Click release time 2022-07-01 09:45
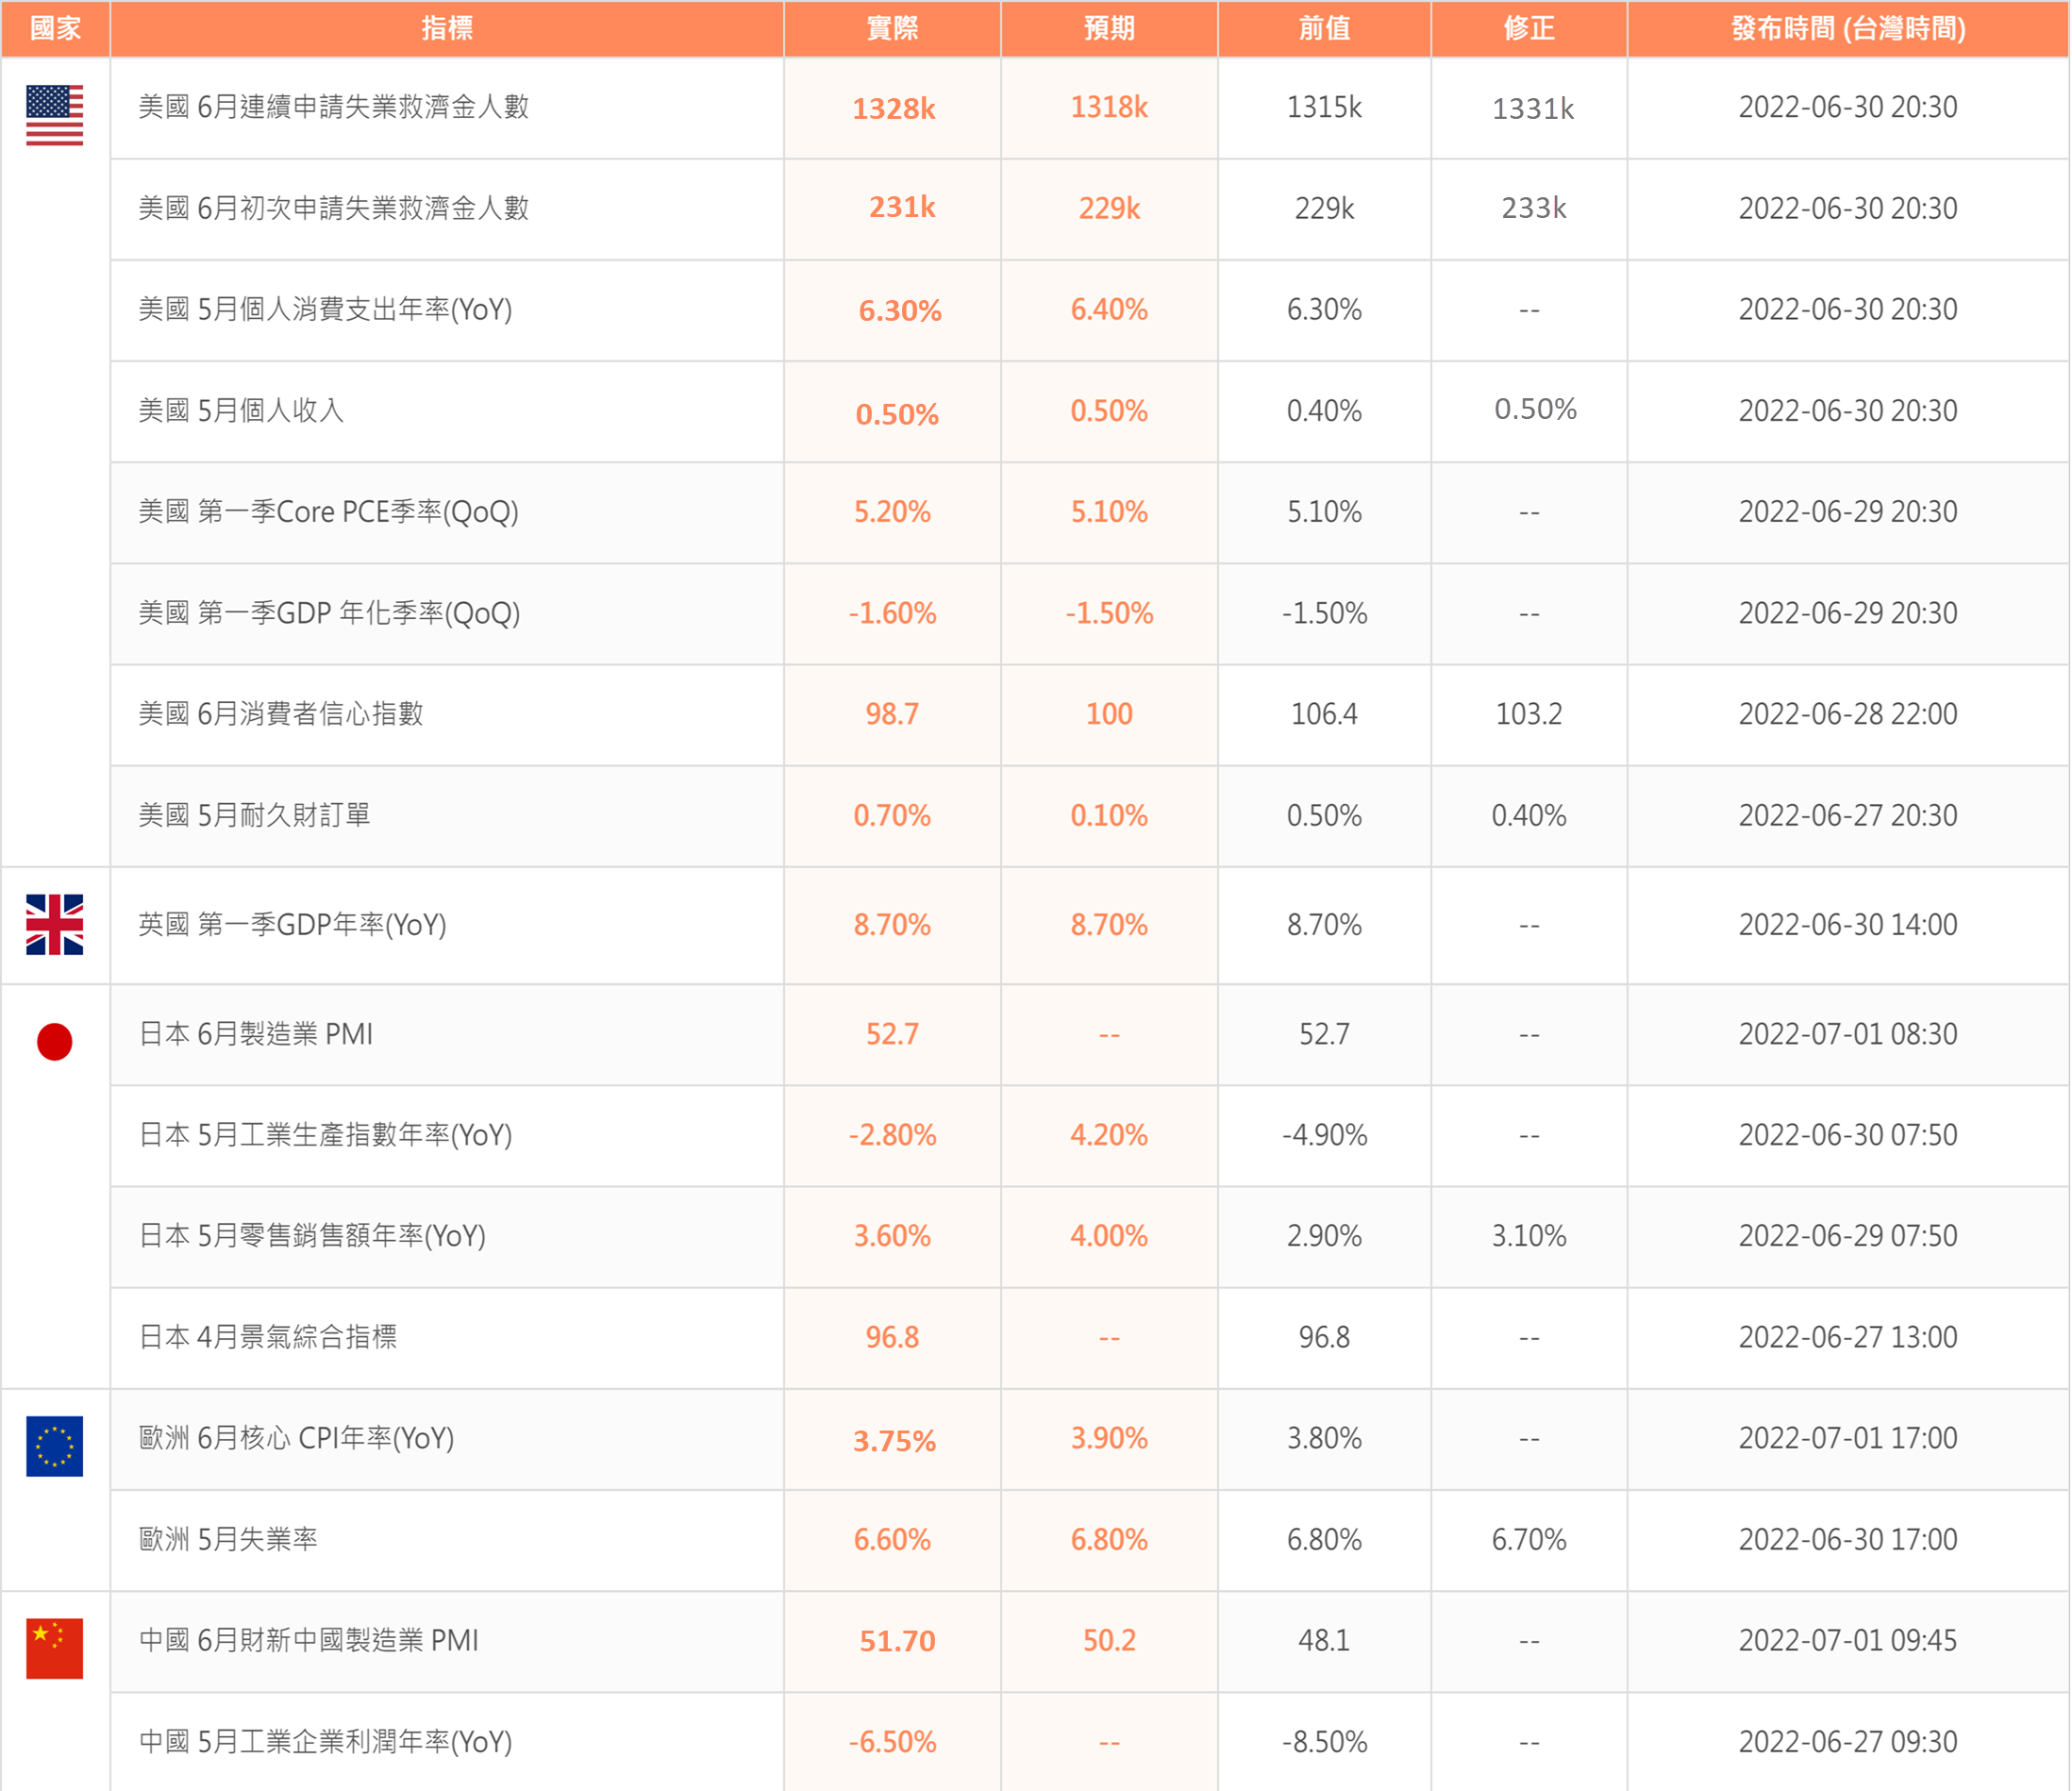The image size is (2072, 1791). 1848,1640
